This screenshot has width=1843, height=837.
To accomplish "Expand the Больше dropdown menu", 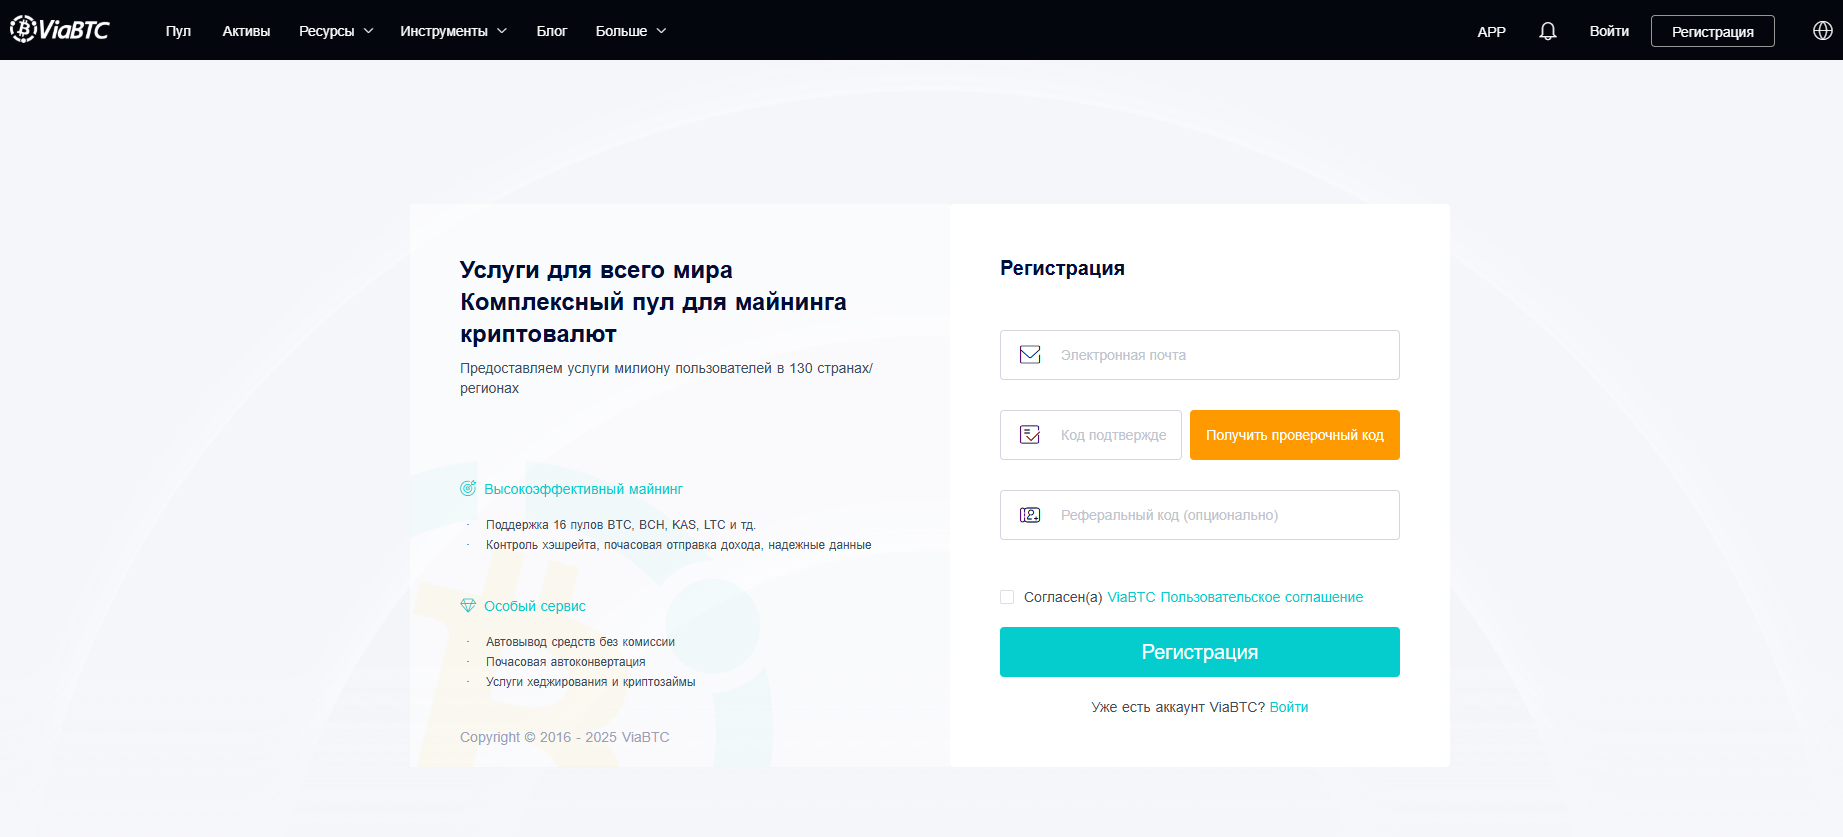I will 631,31.
